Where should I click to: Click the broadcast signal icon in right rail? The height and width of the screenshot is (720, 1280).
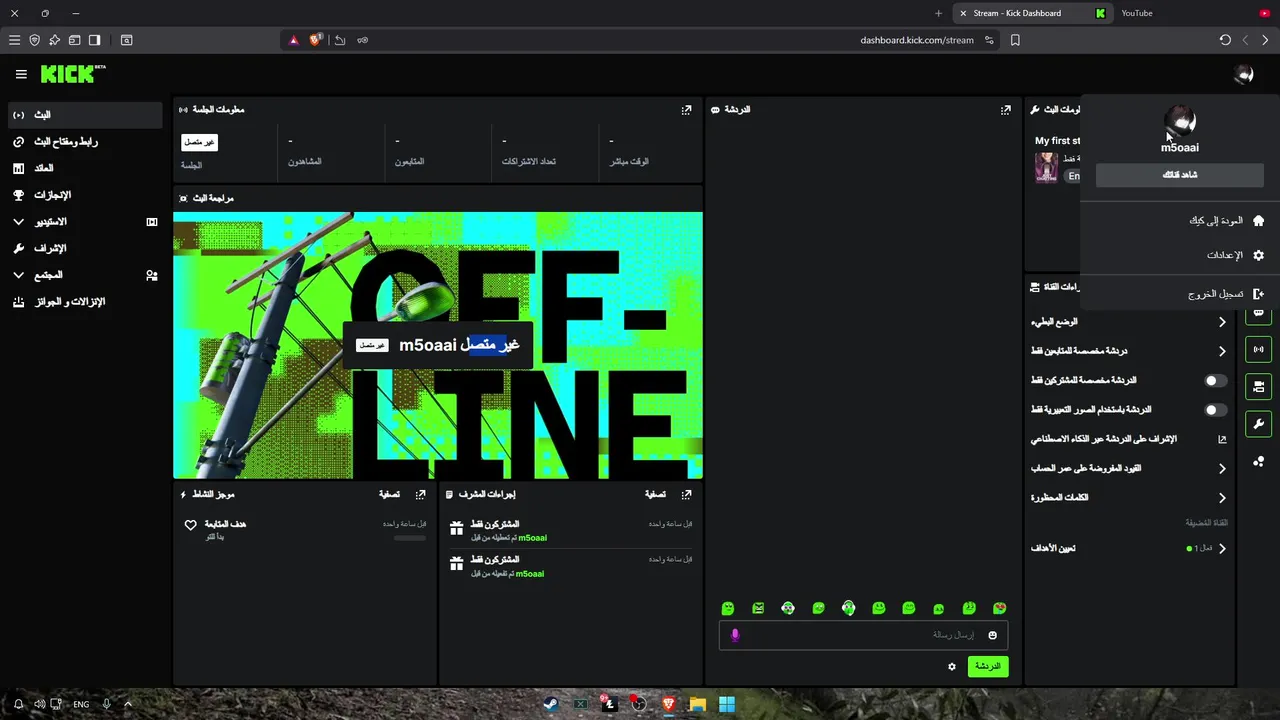(1258, 349)
